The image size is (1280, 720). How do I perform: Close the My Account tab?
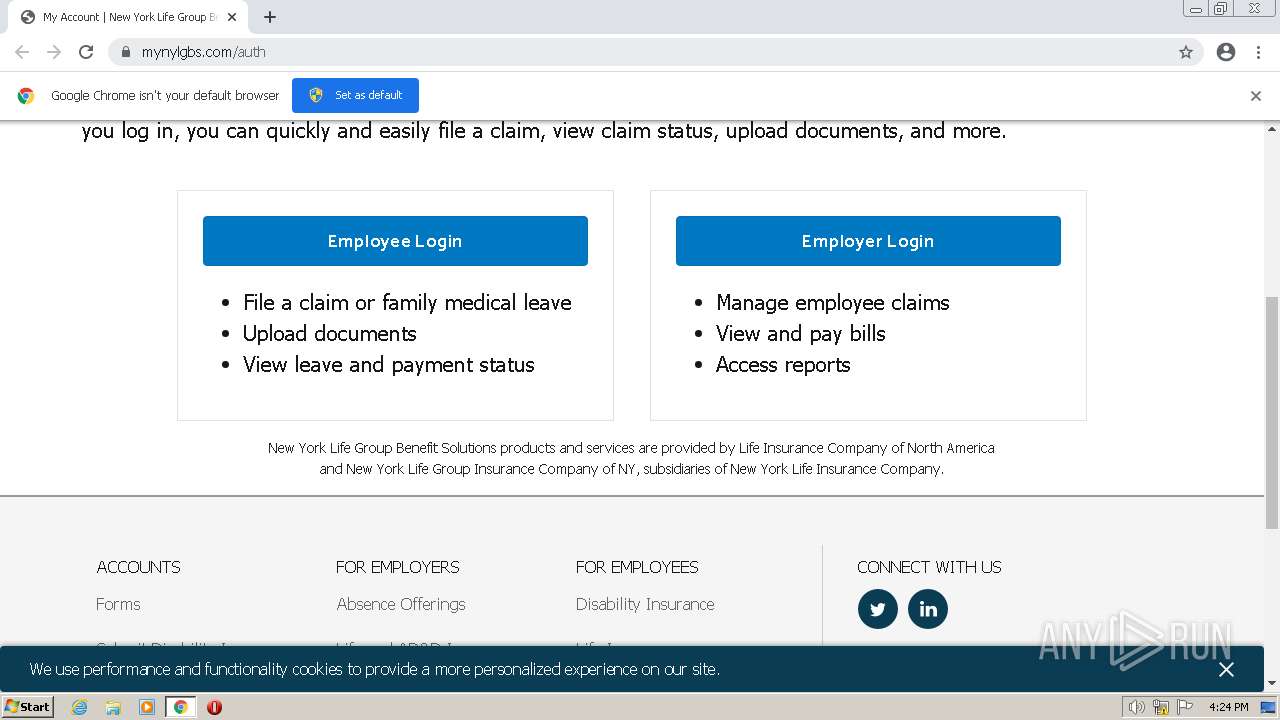(x=232, y=17)
